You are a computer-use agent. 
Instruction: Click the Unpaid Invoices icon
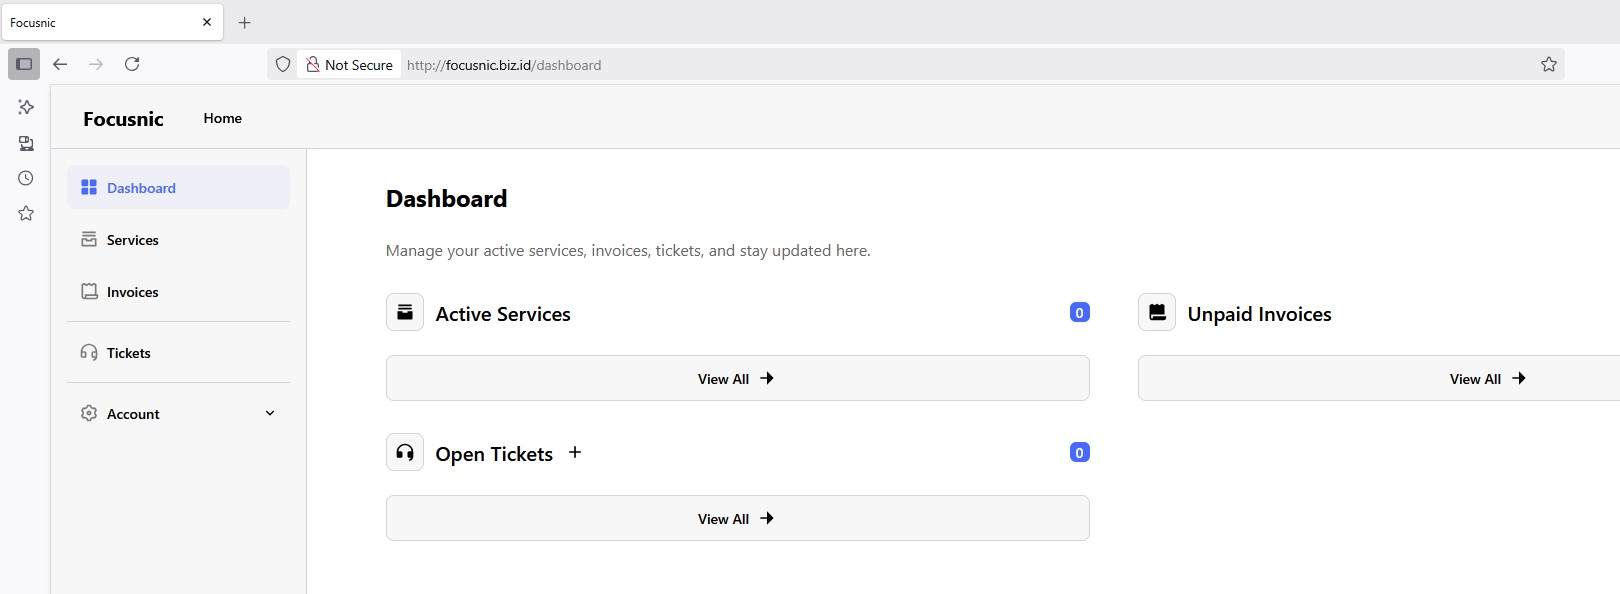point(1157,313)
